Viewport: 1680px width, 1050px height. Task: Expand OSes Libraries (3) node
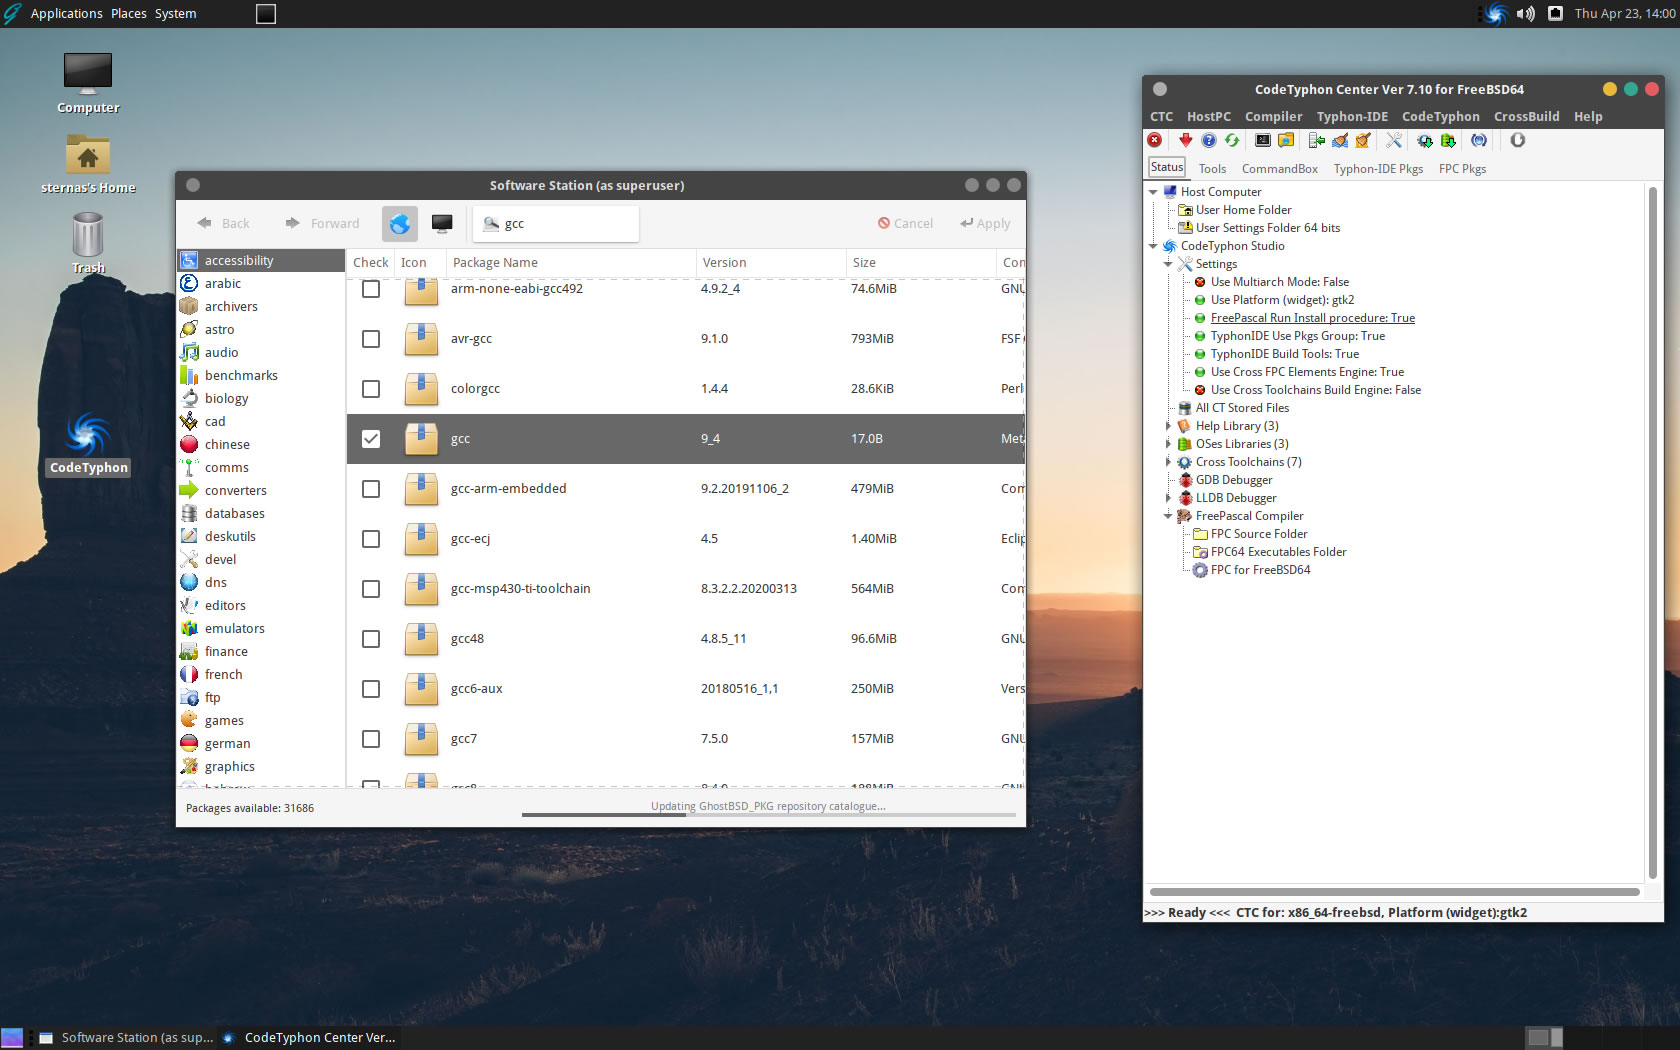click(x=1168, y=444)
